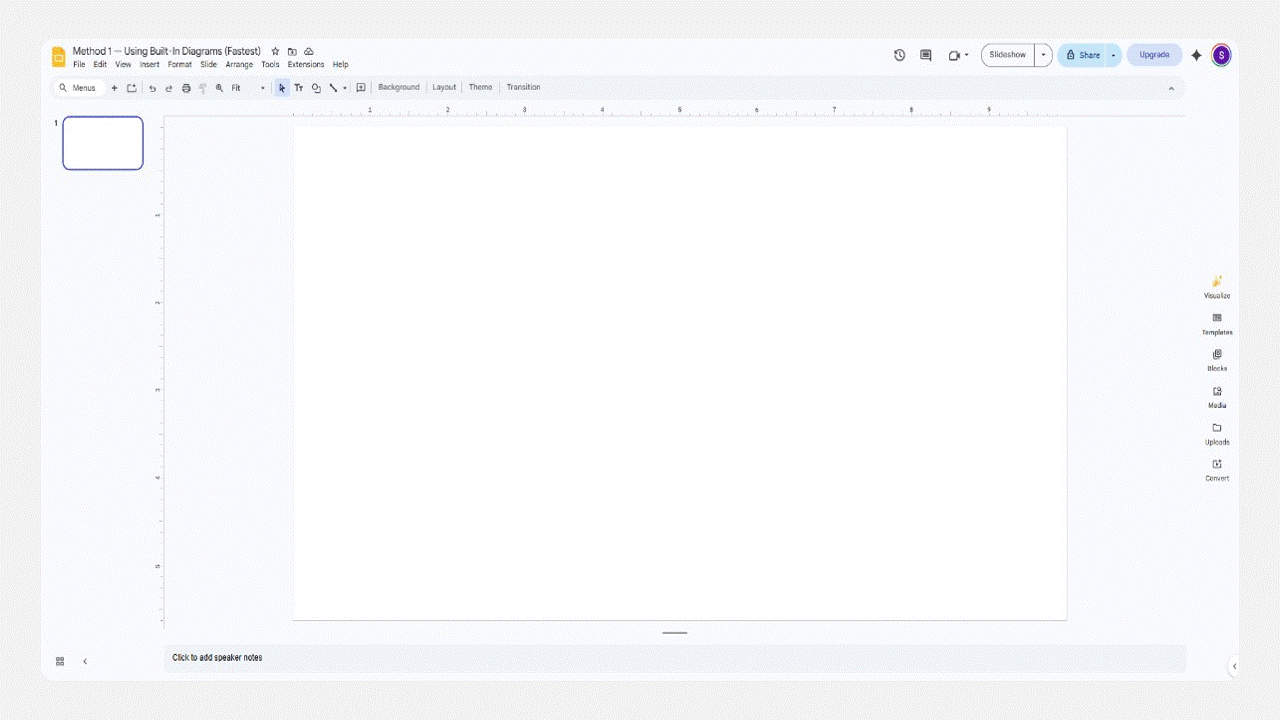
Task: Open the File menu
Action: tap(79, 65)
